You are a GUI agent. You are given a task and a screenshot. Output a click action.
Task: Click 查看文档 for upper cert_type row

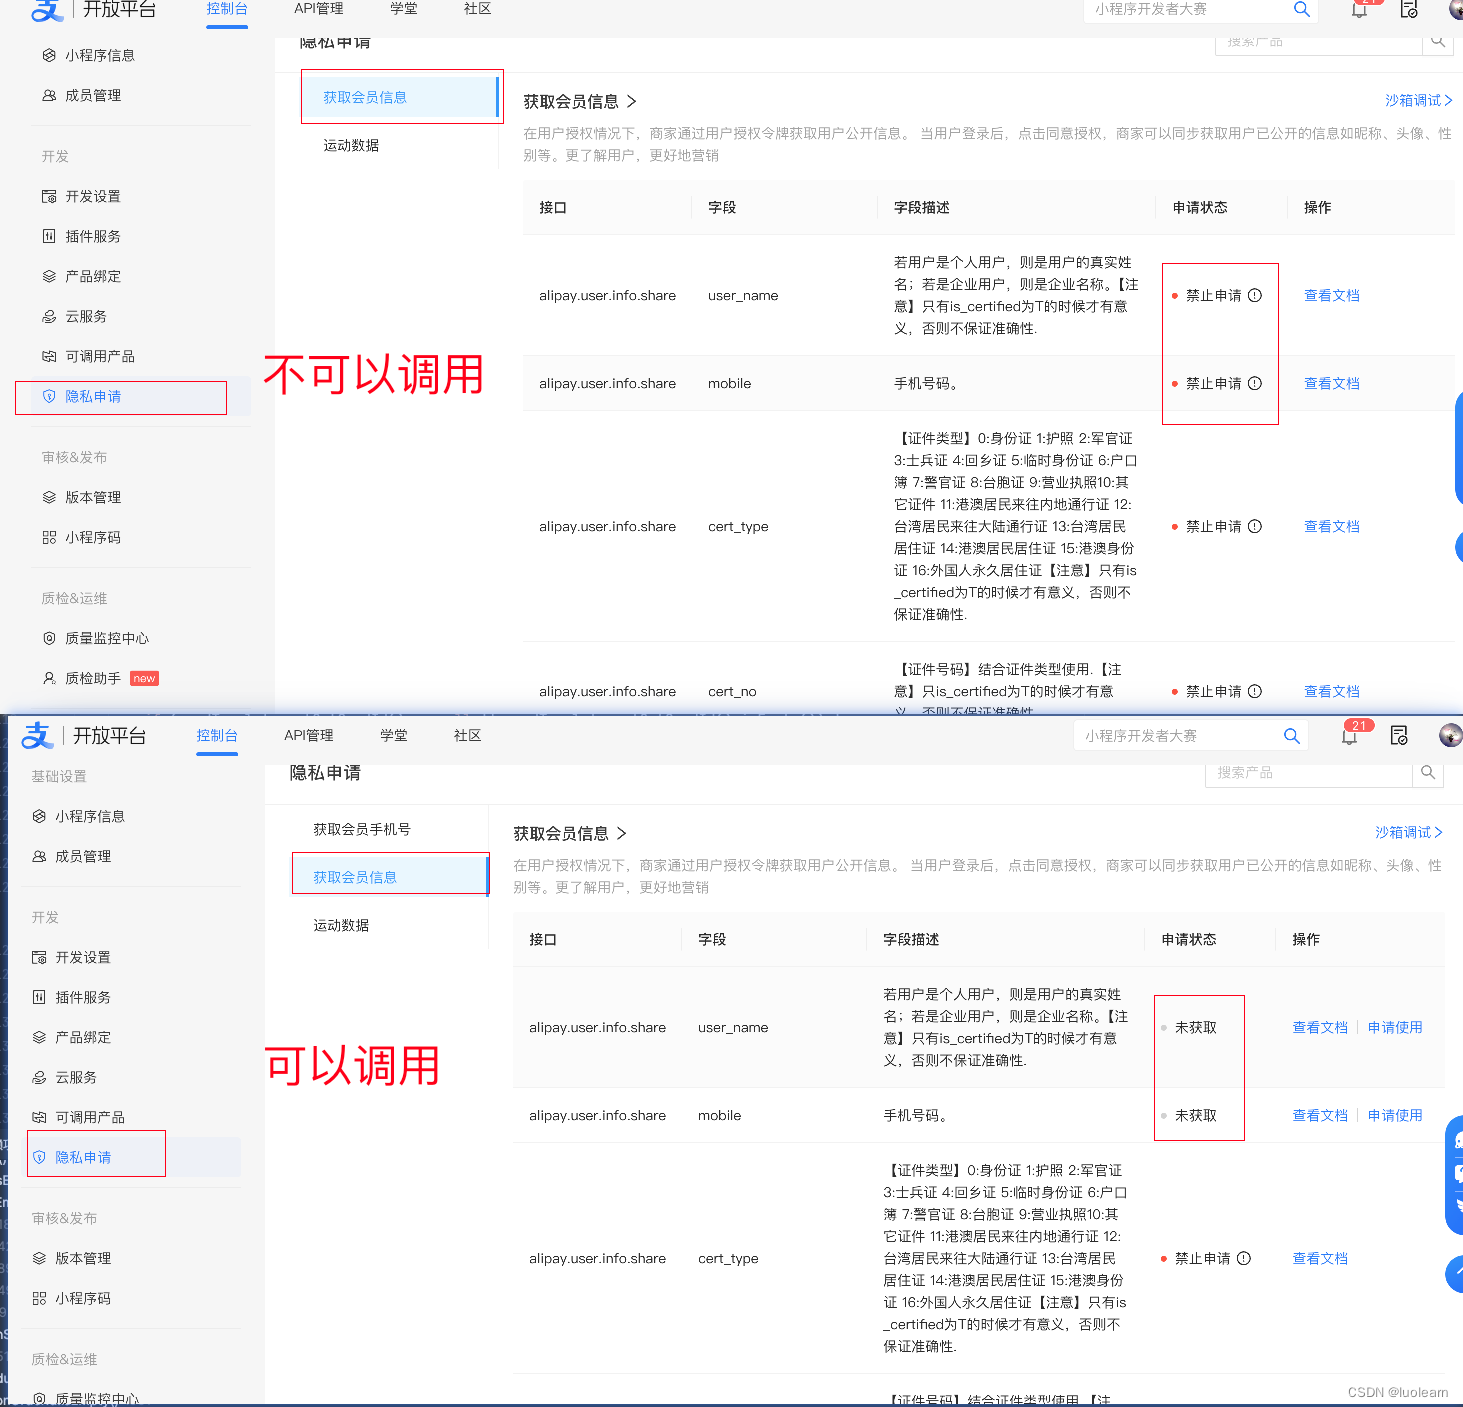coord(1332,526)
